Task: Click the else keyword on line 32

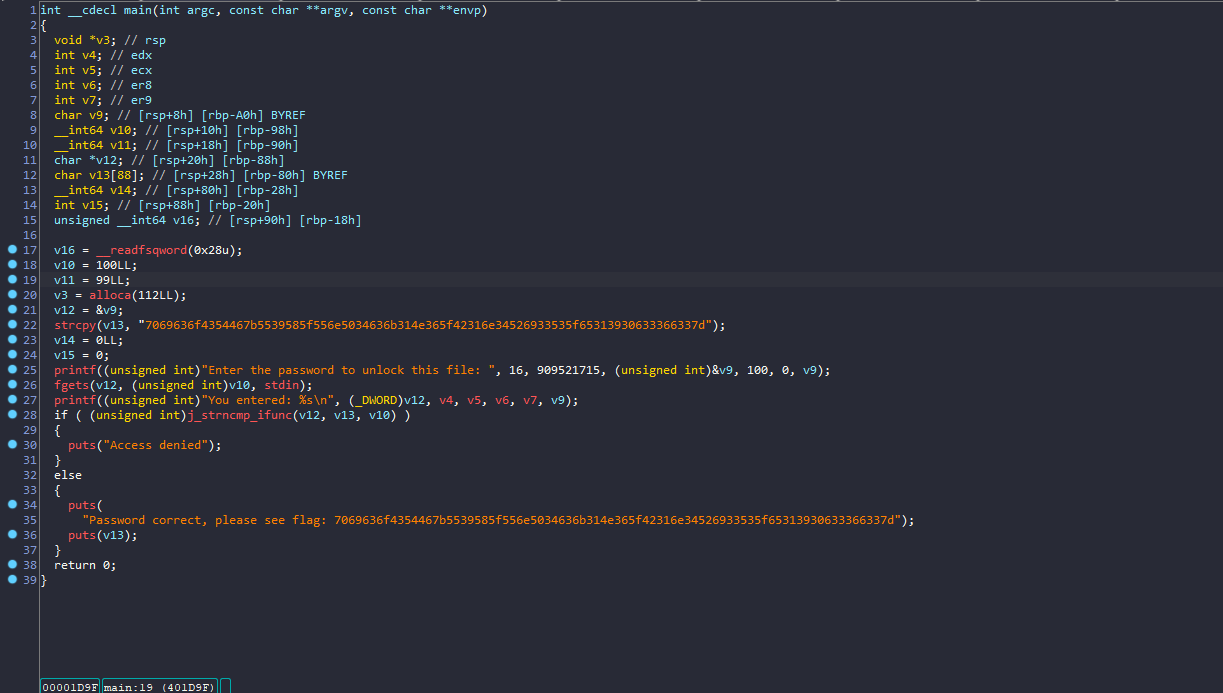Action: [x=68, y=475]
